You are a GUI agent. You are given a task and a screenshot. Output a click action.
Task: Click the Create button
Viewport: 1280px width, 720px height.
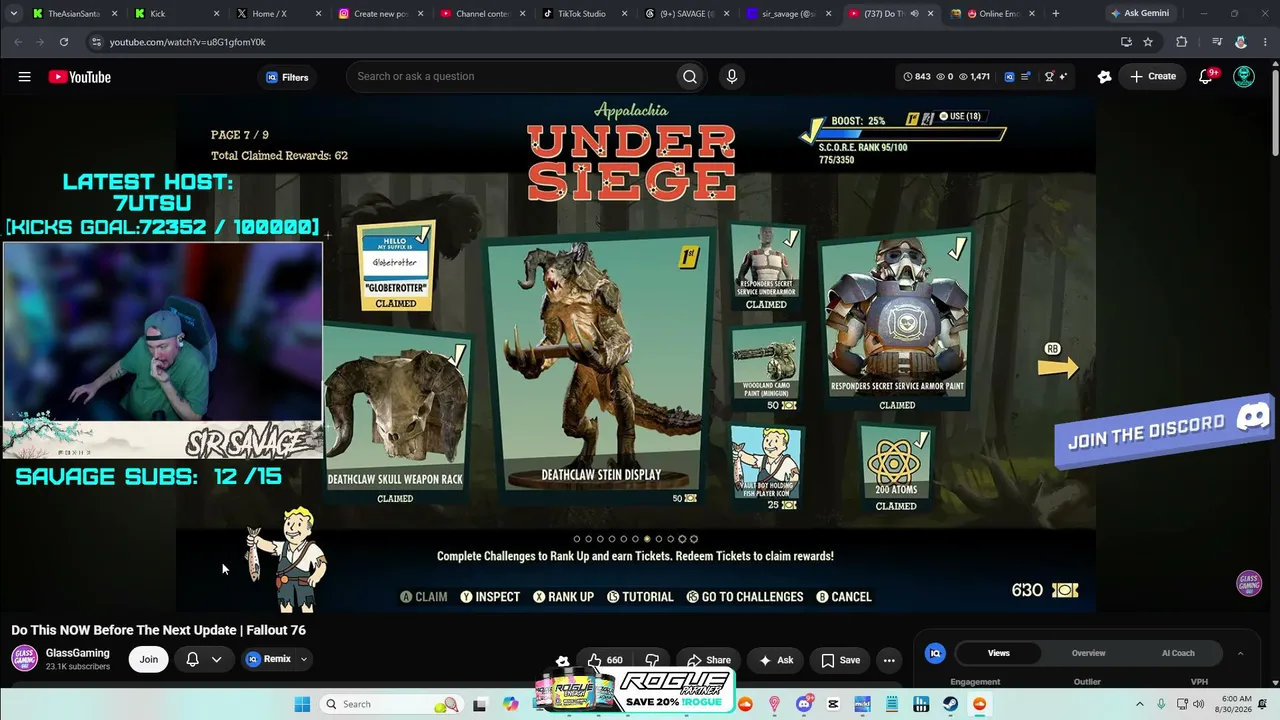point(1153,77)
